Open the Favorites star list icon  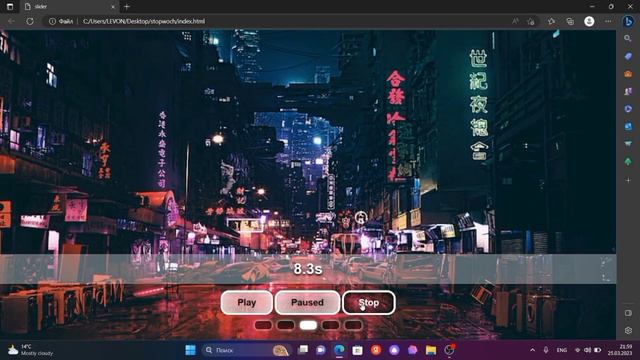coord(551,21)
